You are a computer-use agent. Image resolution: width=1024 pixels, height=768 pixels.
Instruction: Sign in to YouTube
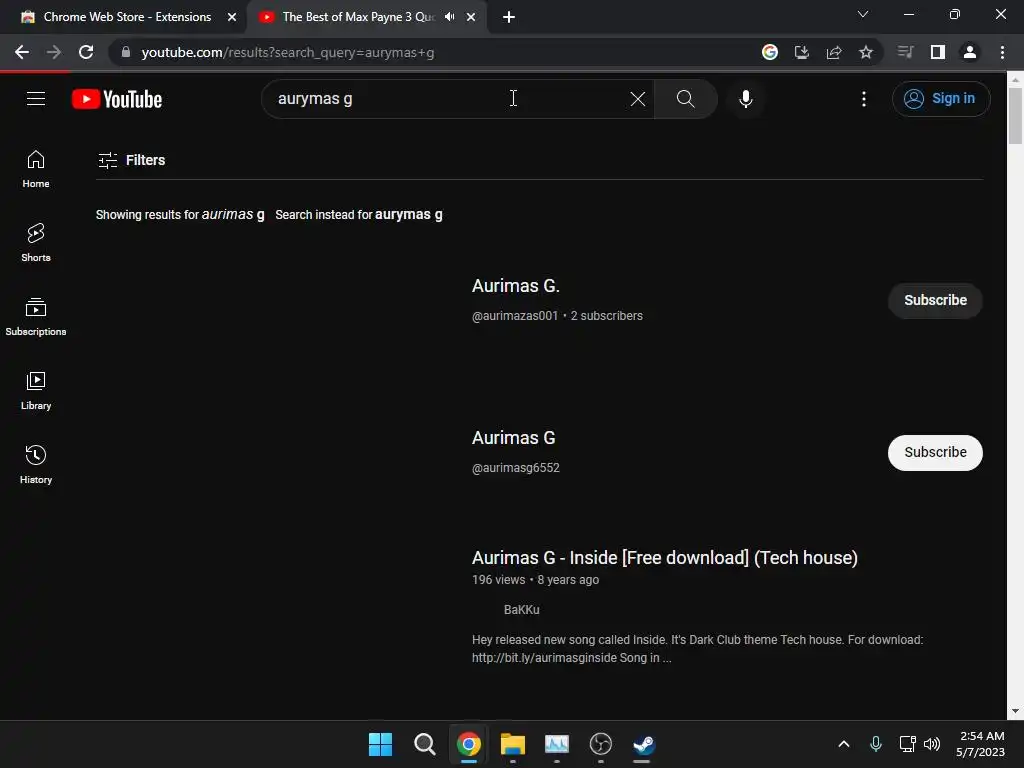[x=940, y=99]
